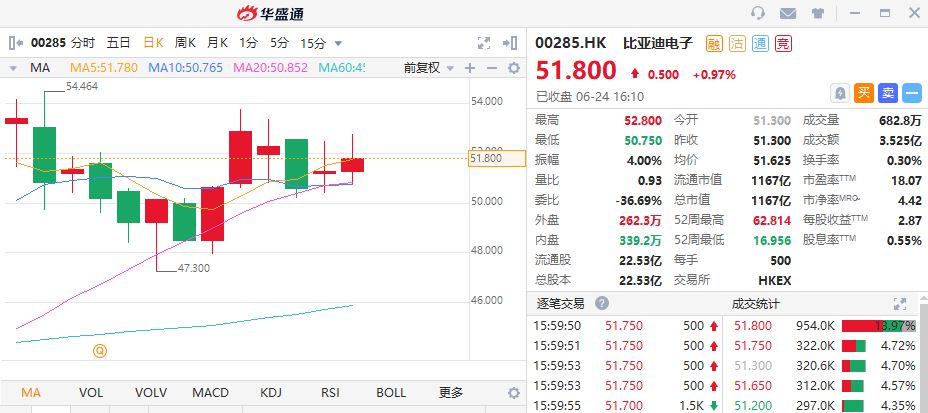The image size is (928, 413).
Task: Click the orange 买 buy button
Action: (x=864, y=93)
